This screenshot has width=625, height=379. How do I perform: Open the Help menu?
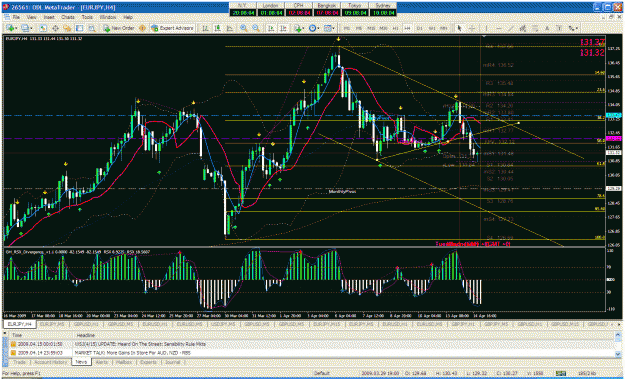tap(128, 18)
